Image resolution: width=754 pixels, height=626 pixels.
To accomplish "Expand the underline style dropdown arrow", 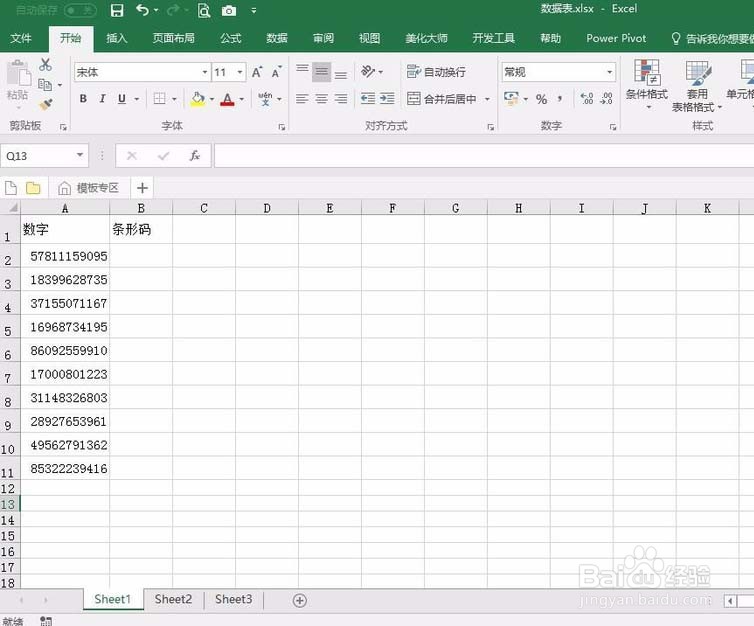I will pyautogui.click(x=137, y=99).
